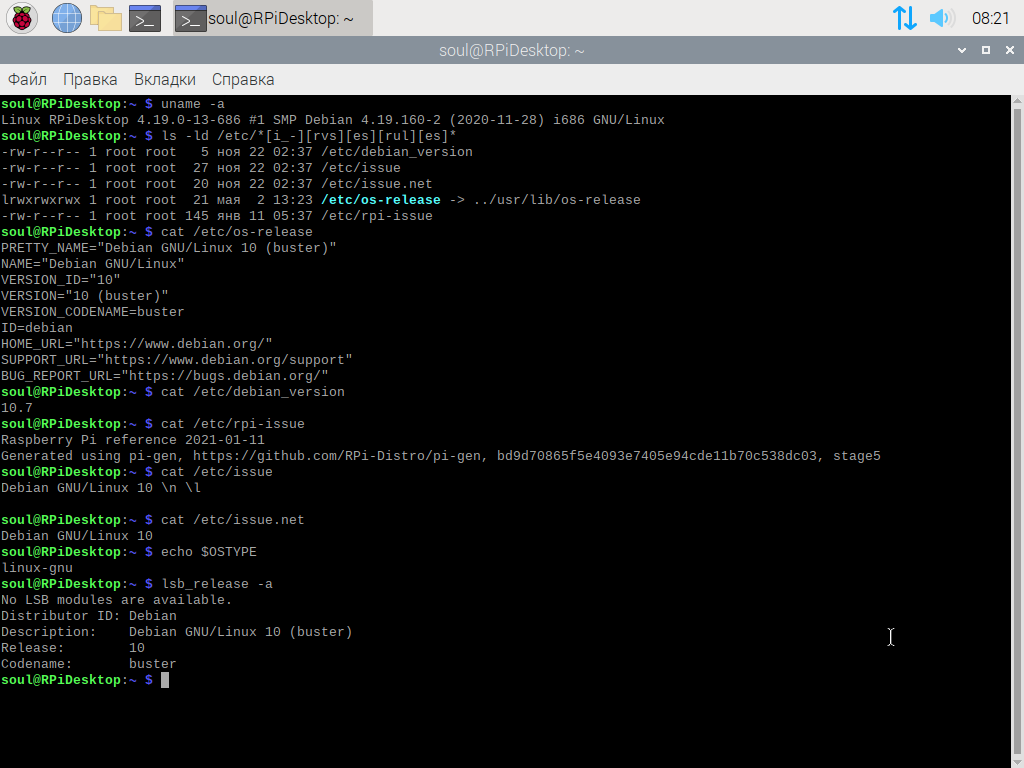
Task: Click the final prompt cursor line
Action: click(x=85, y=680)
